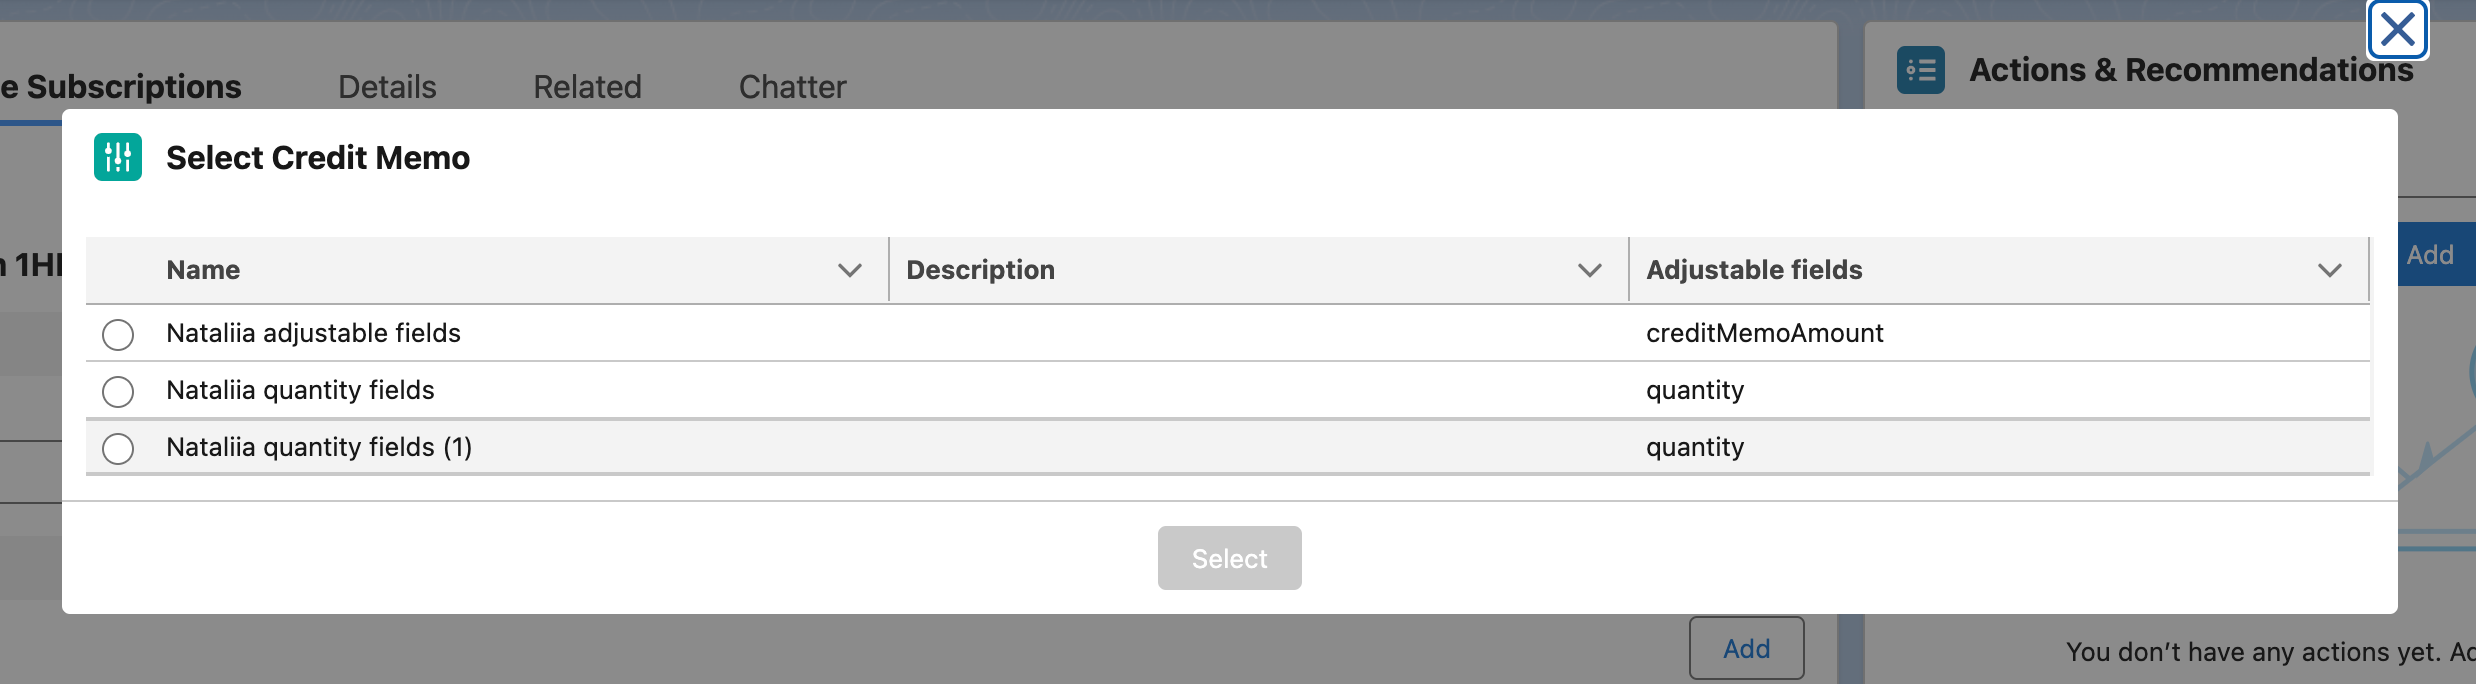Image resolution: width=2476 pixels, height=684 pixels.
Task: Click the outlined Add button at bottom
Action: (1746, 648)
